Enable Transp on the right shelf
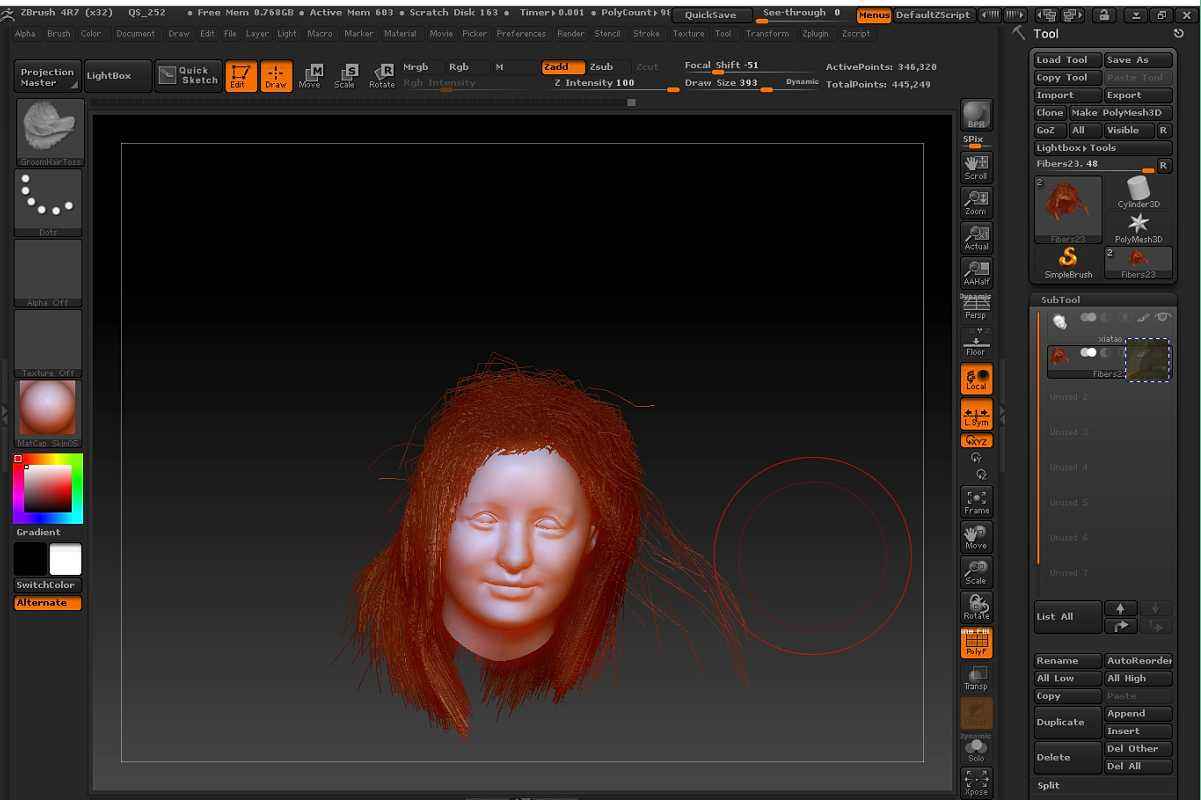Viewport: 1201px width, 800px height. (x=976, y=677)
